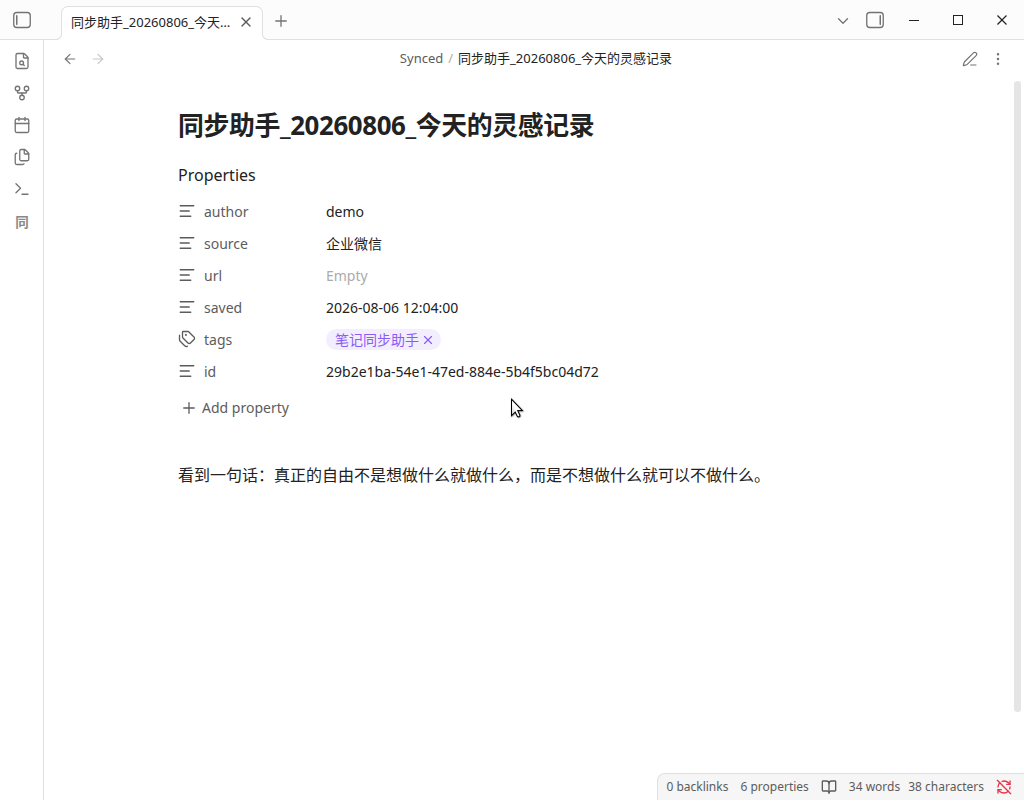The height and width of the screenshot is (800, 1024).
Task: Toggle the right sidebar panel icon
Action: (x=875, y=20)
